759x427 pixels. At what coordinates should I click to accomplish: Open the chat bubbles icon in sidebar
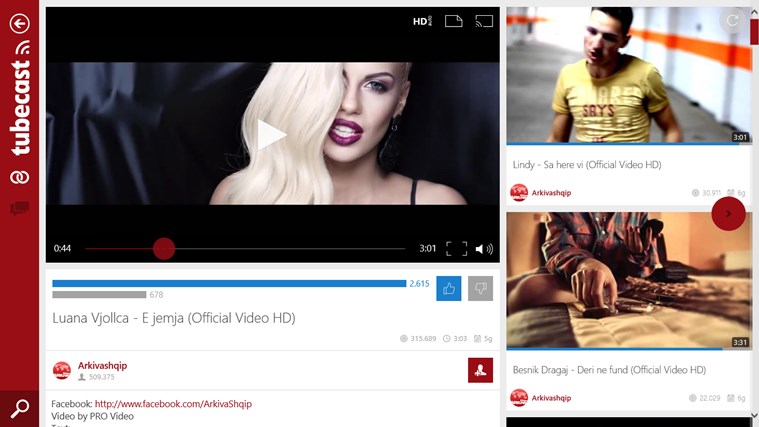click(19, 209)
